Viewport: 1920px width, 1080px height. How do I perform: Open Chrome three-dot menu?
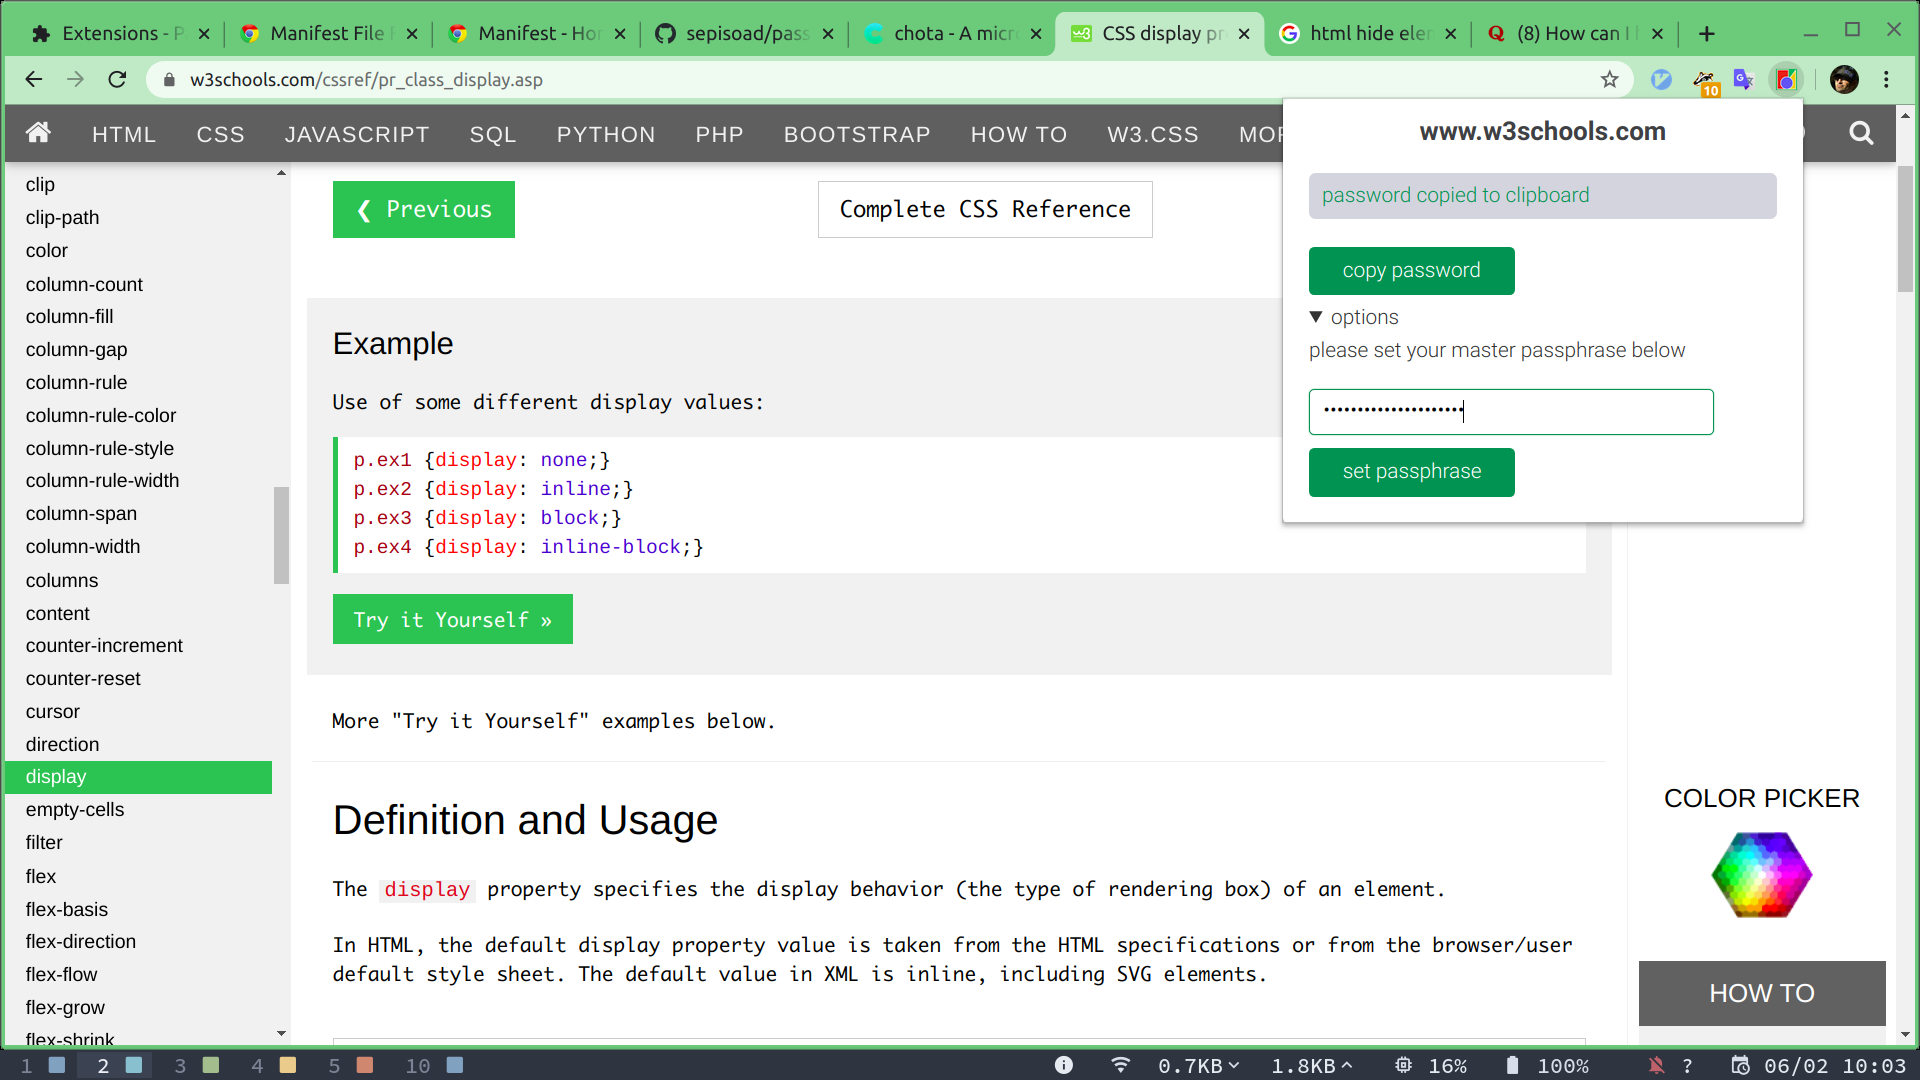coord(1887,80)
